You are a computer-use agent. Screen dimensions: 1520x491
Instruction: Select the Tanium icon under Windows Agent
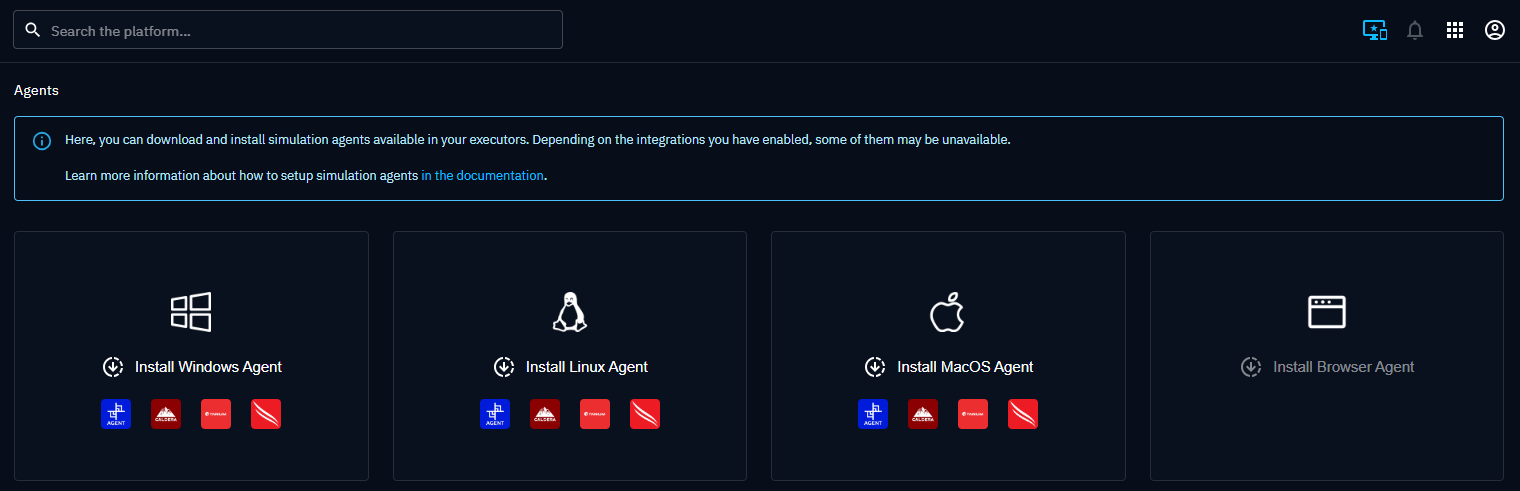(216, 414)
